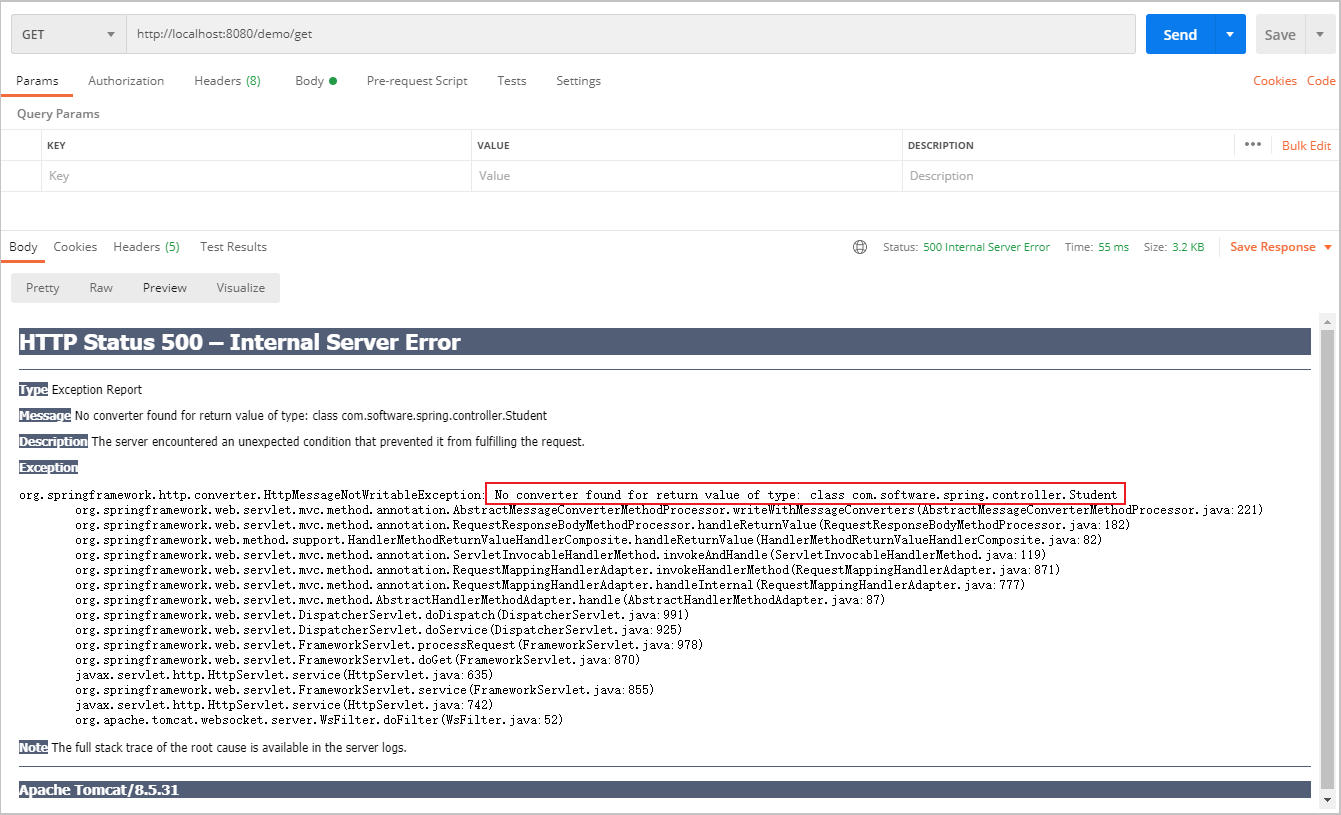Image resolution: width=1341 pixels, height=815 pixels.
Task: Click the response pane vertical scrollbar
Action: 1327,559
